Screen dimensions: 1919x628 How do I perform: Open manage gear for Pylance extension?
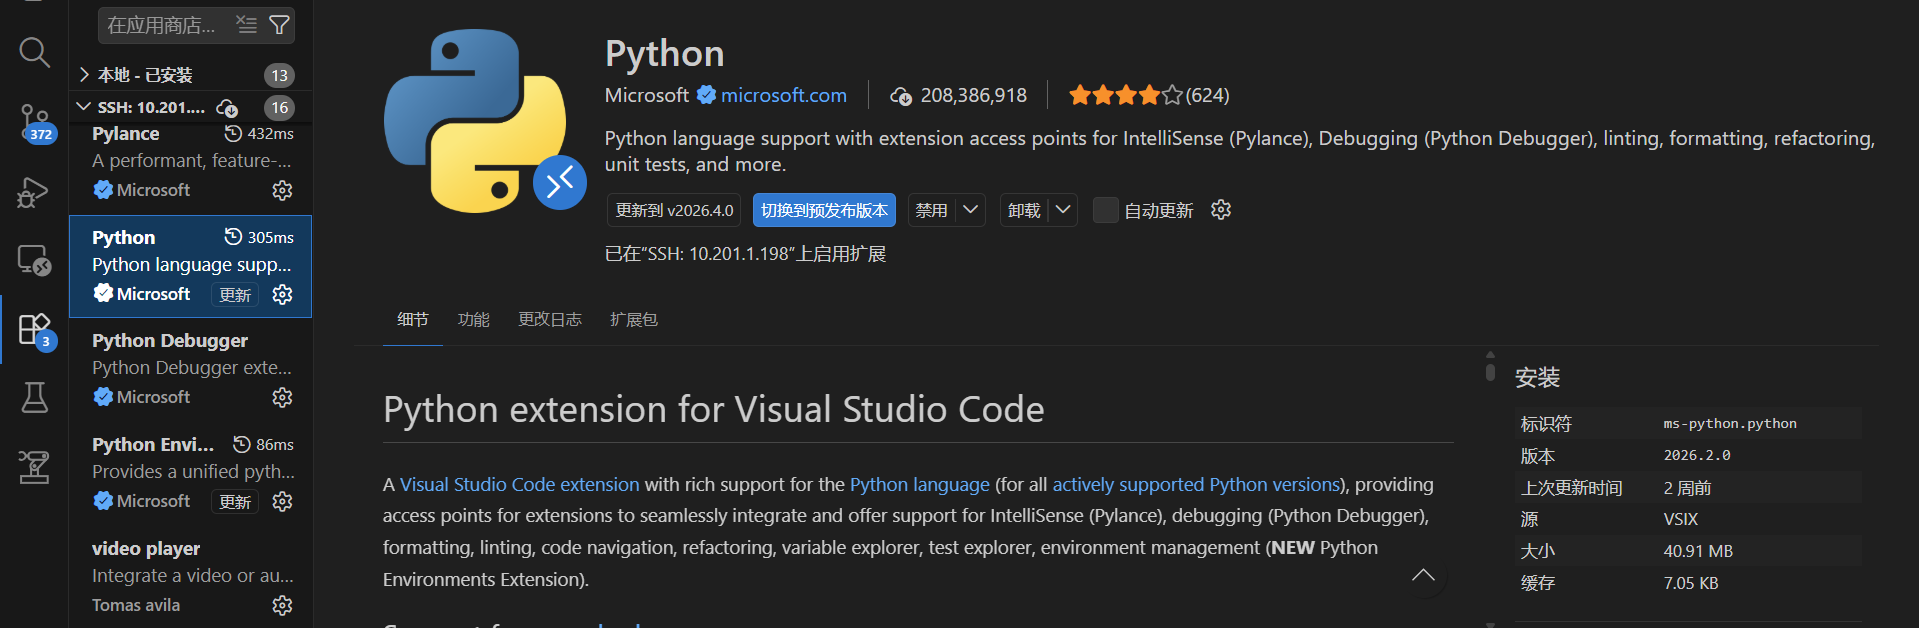point(283,190)
